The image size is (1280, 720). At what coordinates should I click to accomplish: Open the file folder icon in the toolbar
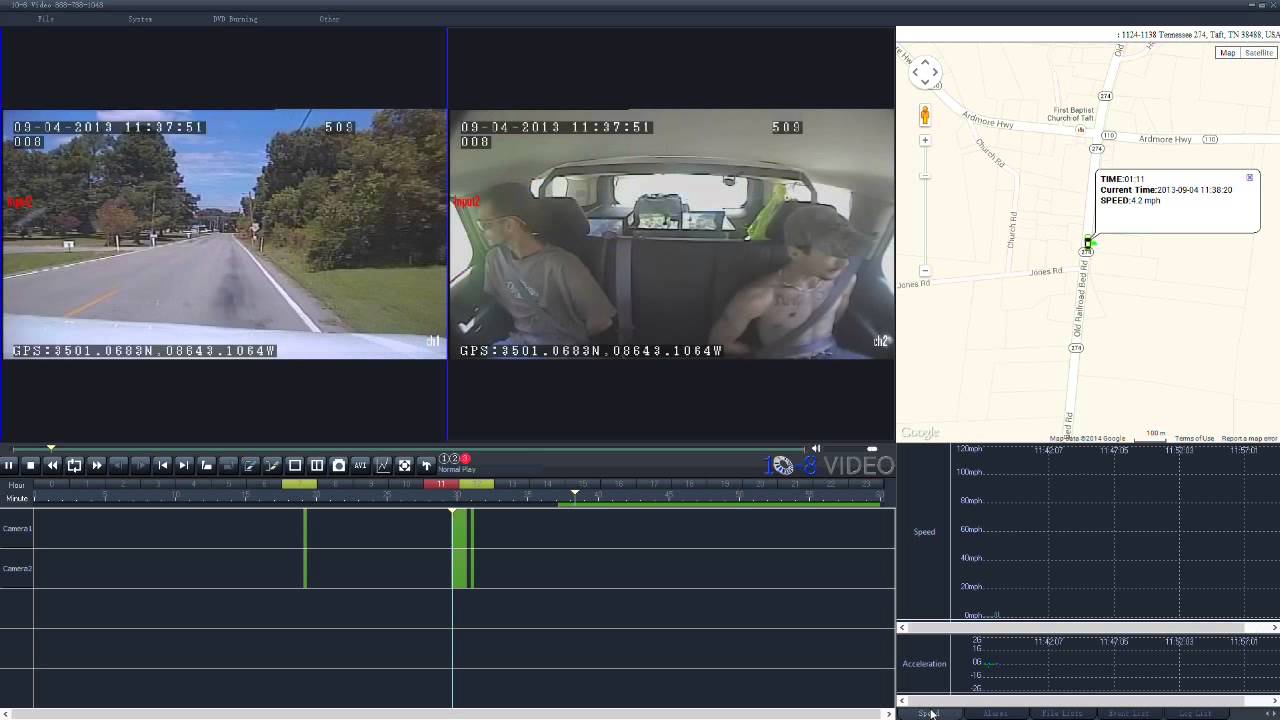(207, 465)
